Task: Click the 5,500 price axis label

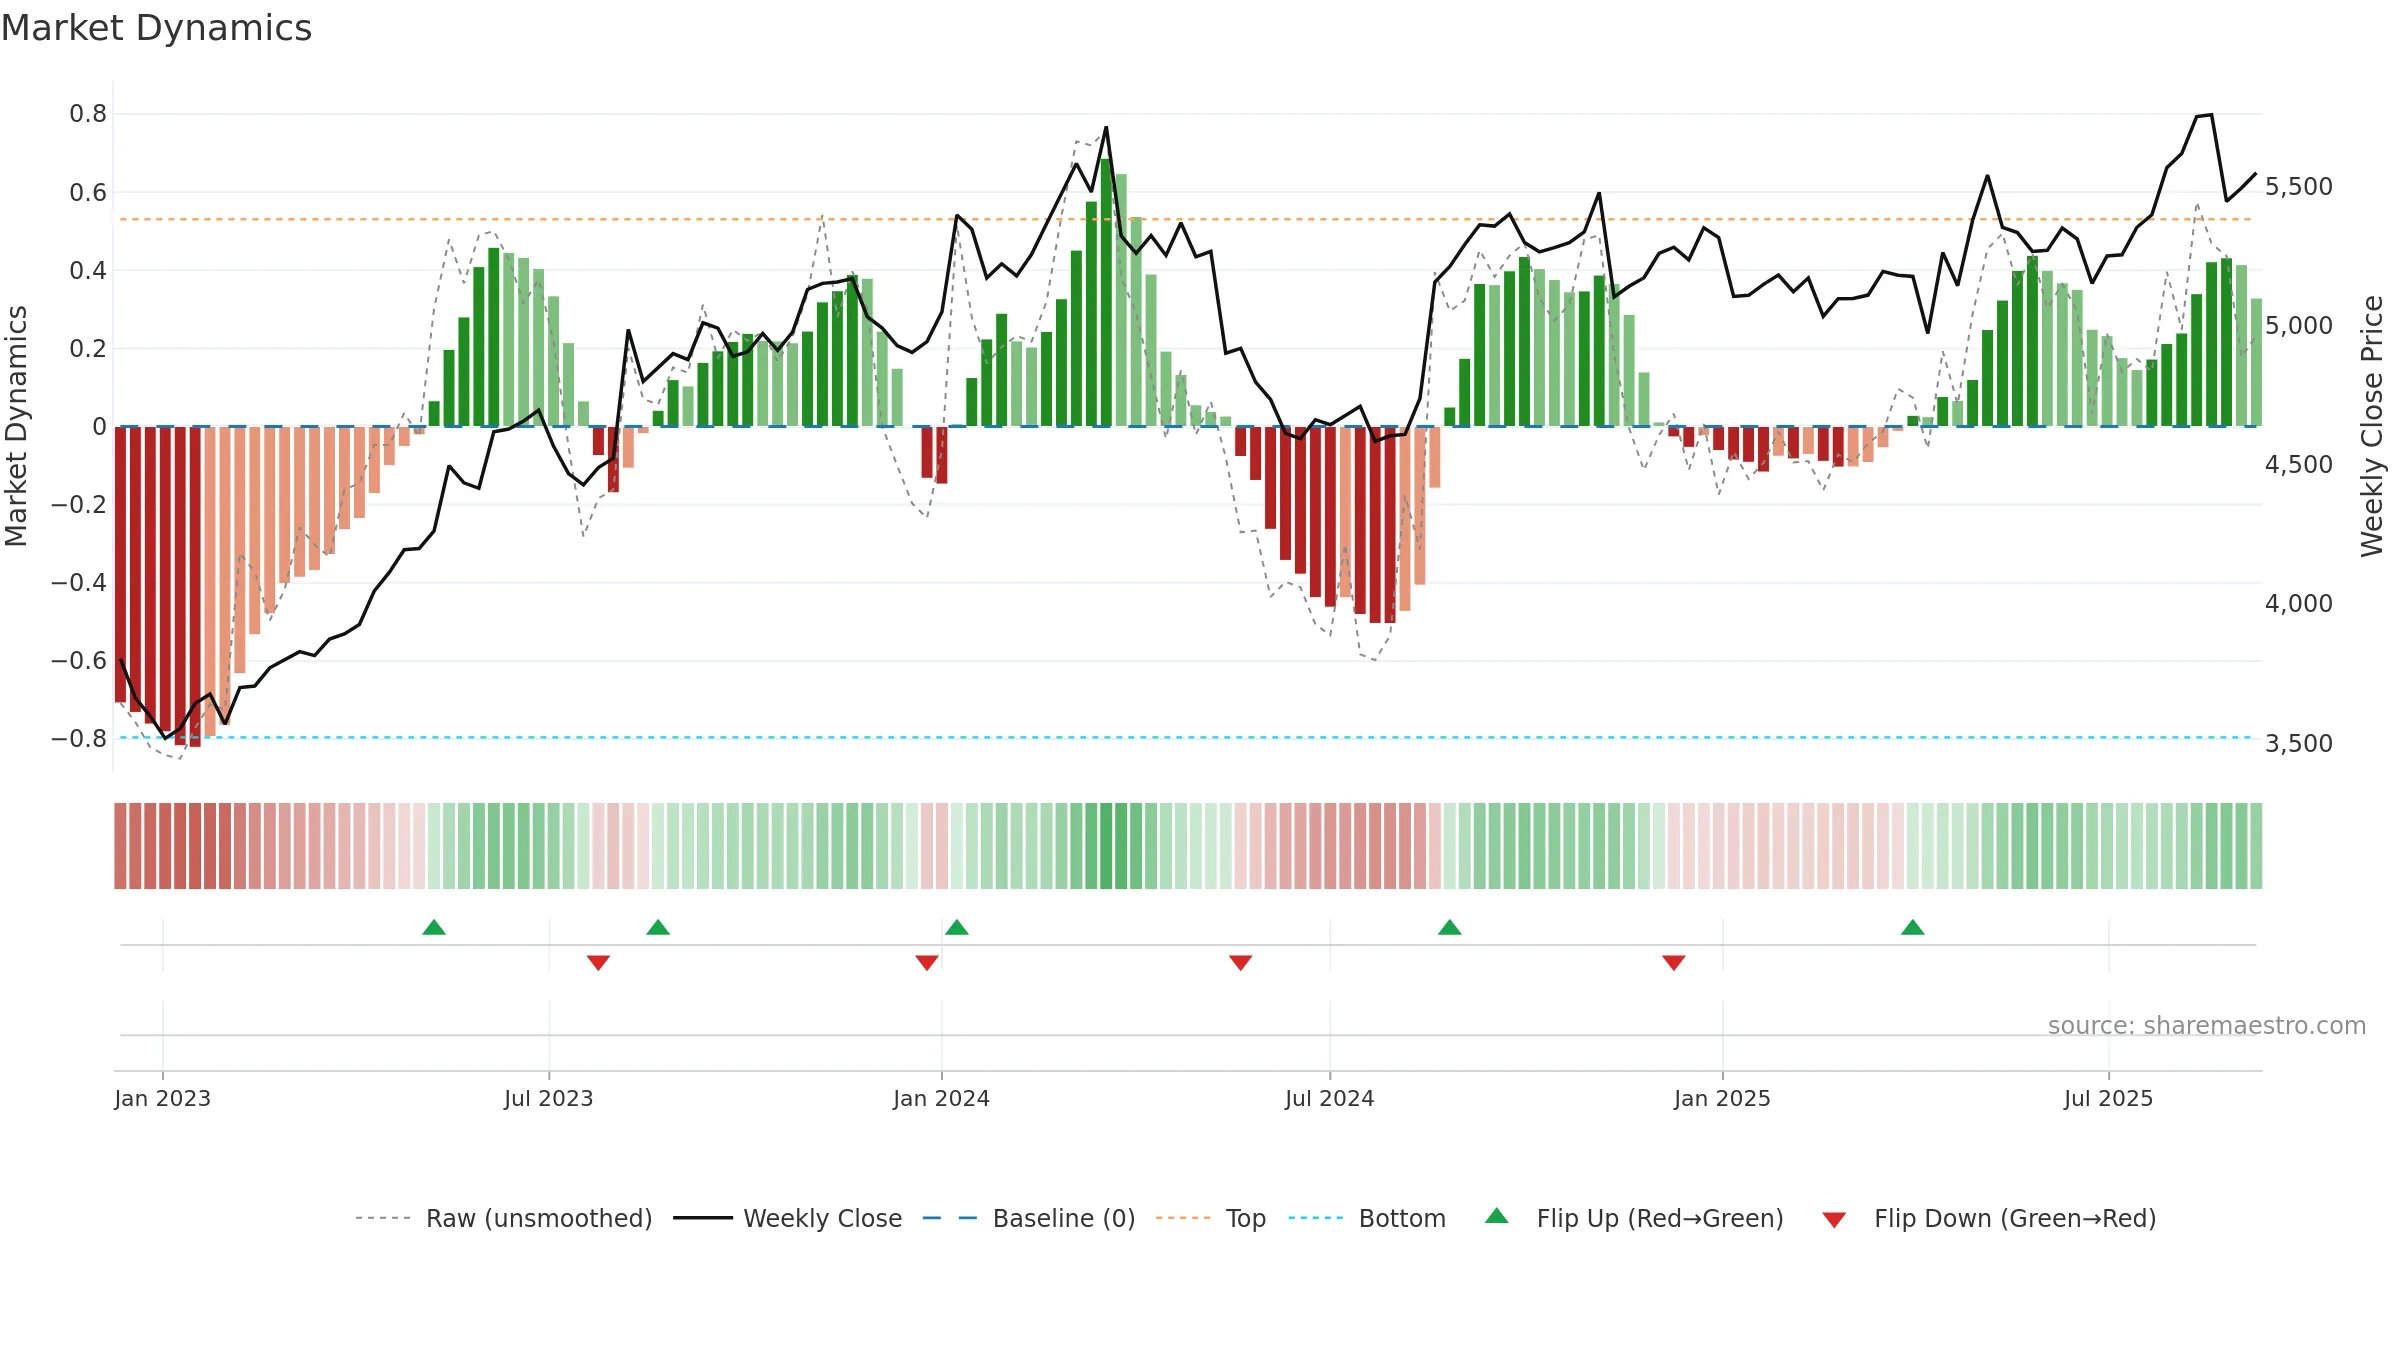Action: point(2299,187)
